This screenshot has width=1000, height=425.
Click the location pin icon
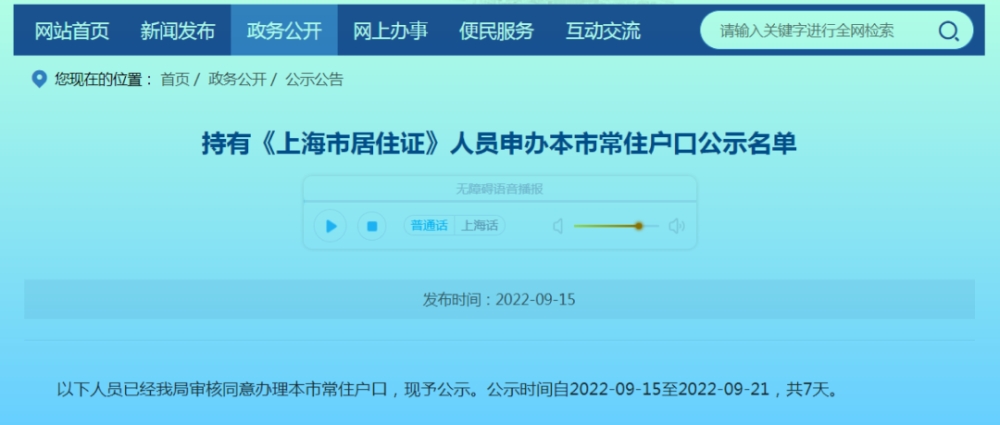40,79
